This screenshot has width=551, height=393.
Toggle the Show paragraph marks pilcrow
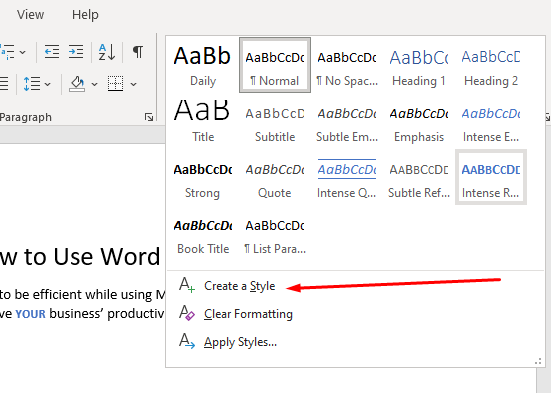point(138,52)
